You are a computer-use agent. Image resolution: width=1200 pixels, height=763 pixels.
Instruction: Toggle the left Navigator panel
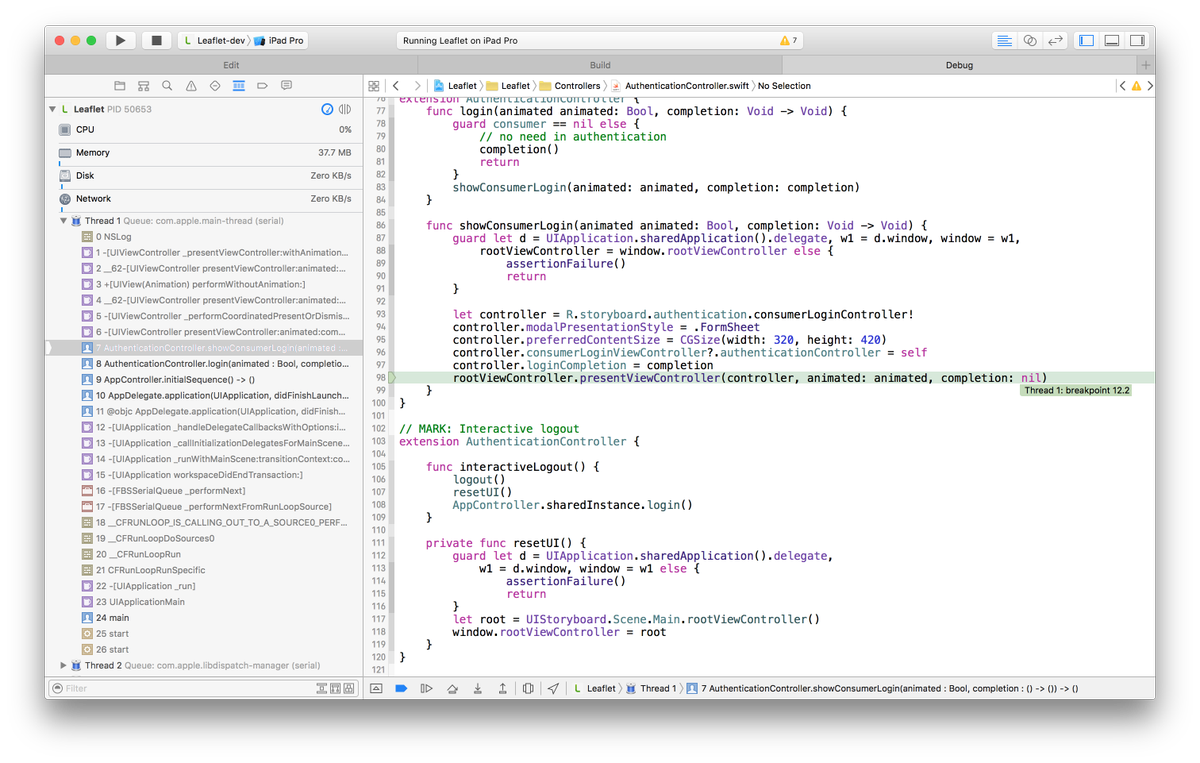(1087, 41)
